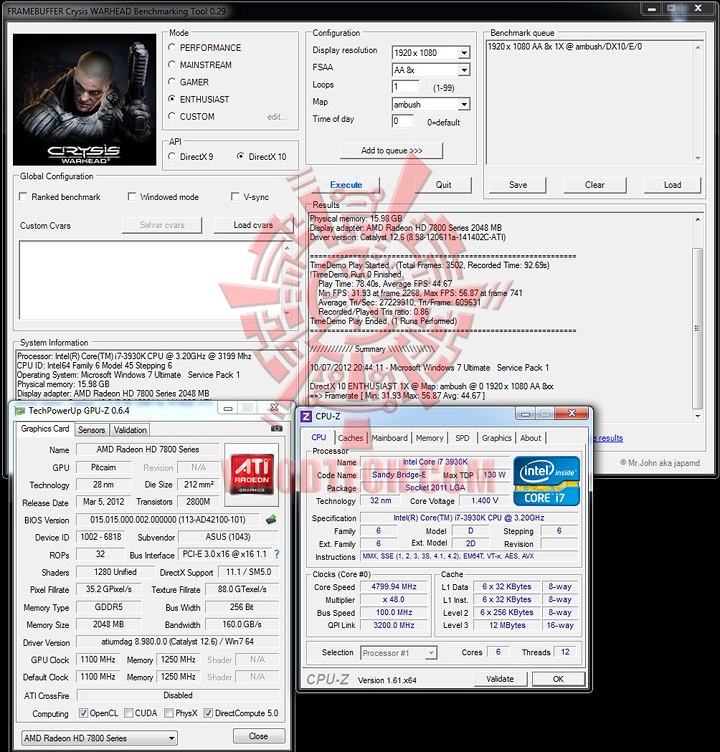Click the Loops input field
The width and height of the screenshot is (720, 752).
[x=405, y=87]
